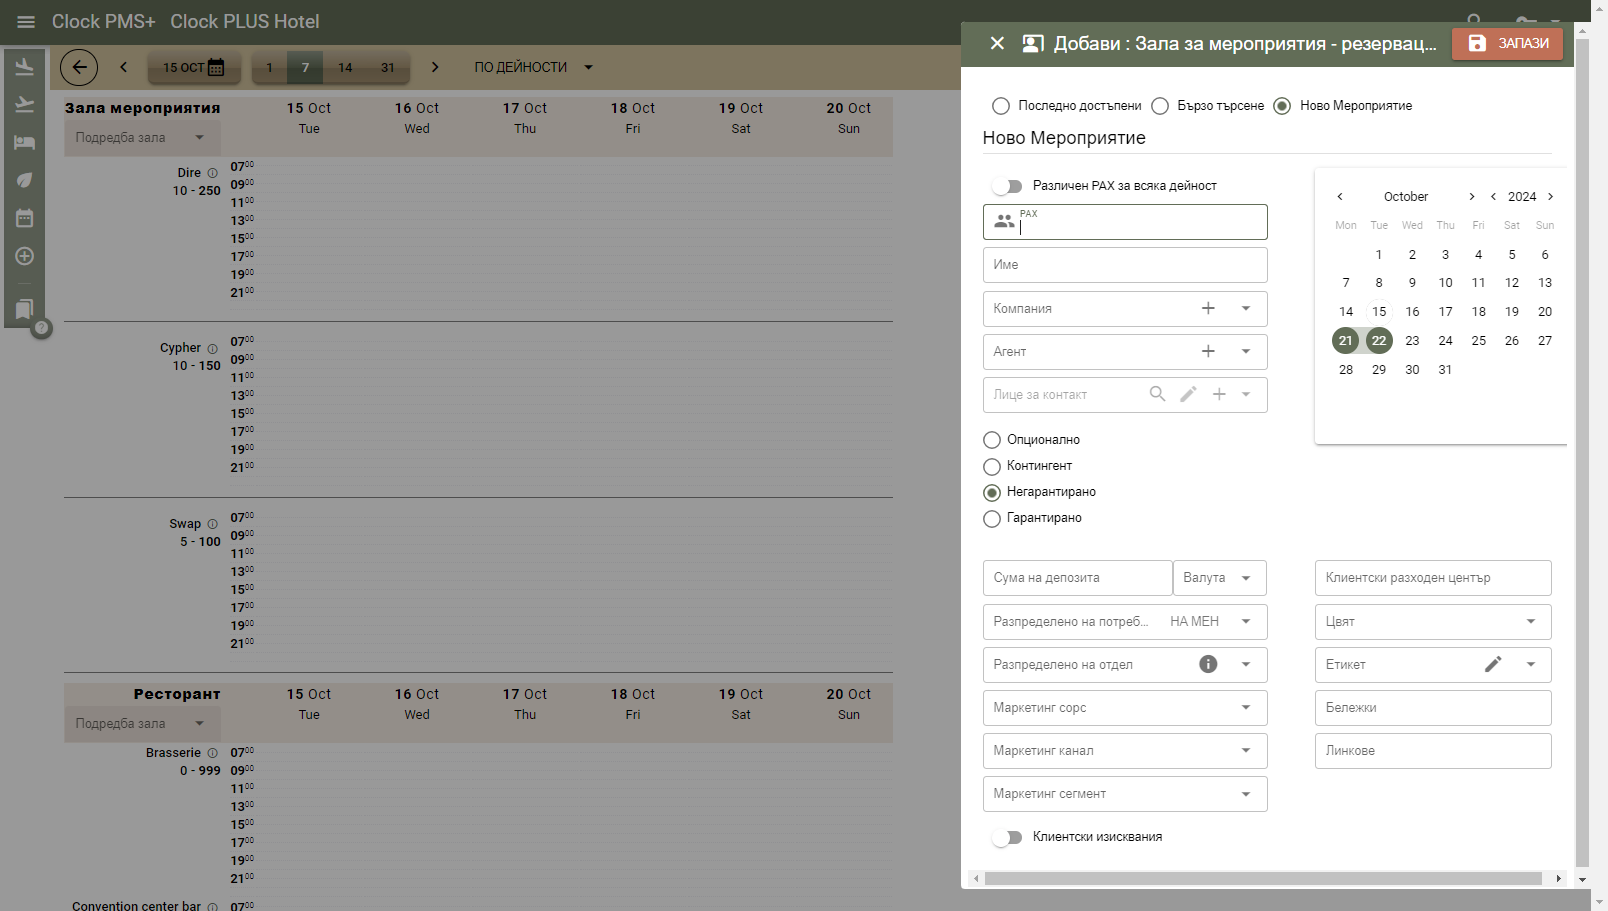Screen dimensions: 1608x911
Task: Show info for Разпределено на отдел
Action: (x=1208, y=664)
